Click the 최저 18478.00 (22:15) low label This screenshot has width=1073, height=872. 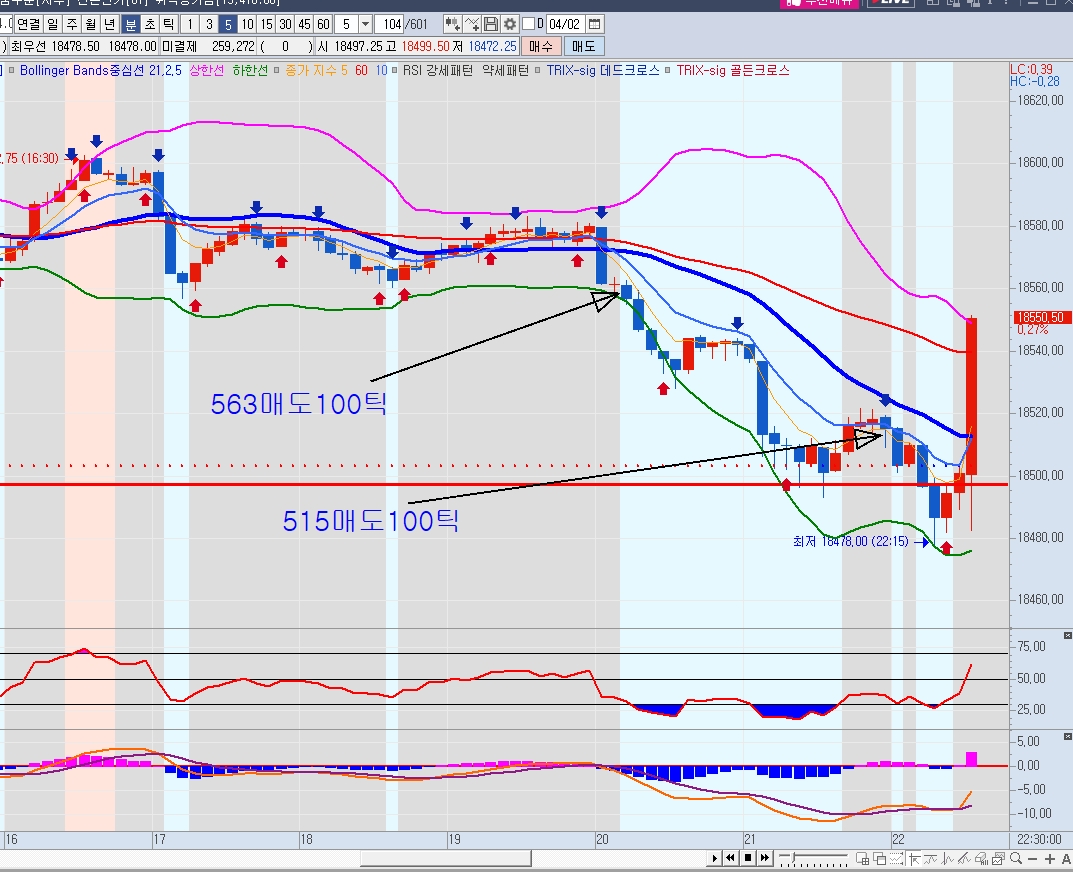click(851, 541)
